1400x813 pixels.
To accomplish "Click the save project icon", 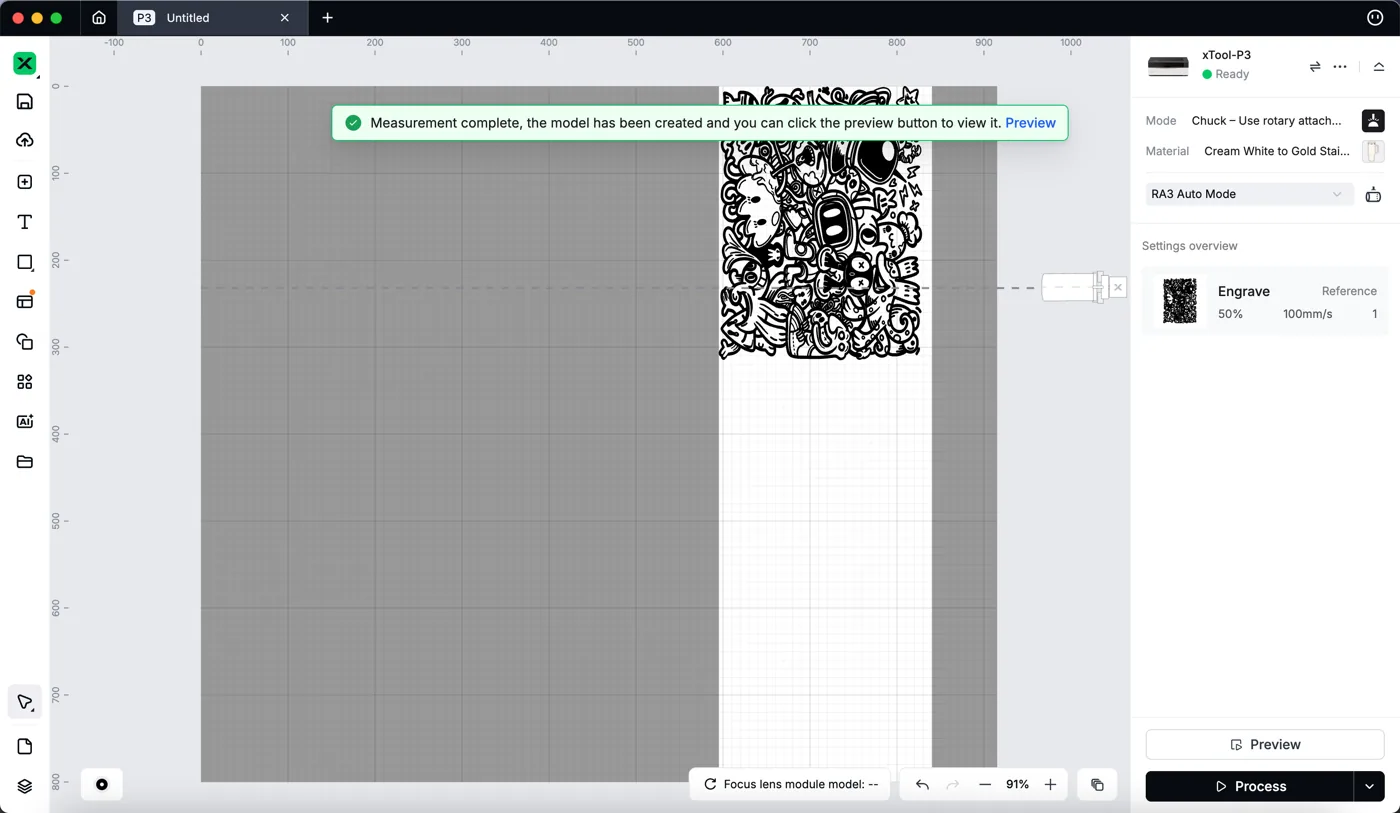I will [25, 101].
